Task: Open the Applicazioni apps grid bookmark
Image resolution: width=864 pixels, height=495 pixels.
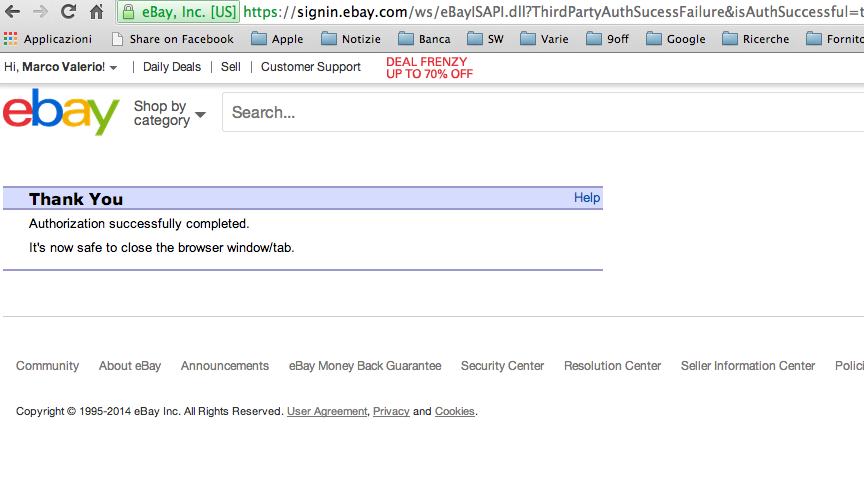Action: tap(48, 39)
